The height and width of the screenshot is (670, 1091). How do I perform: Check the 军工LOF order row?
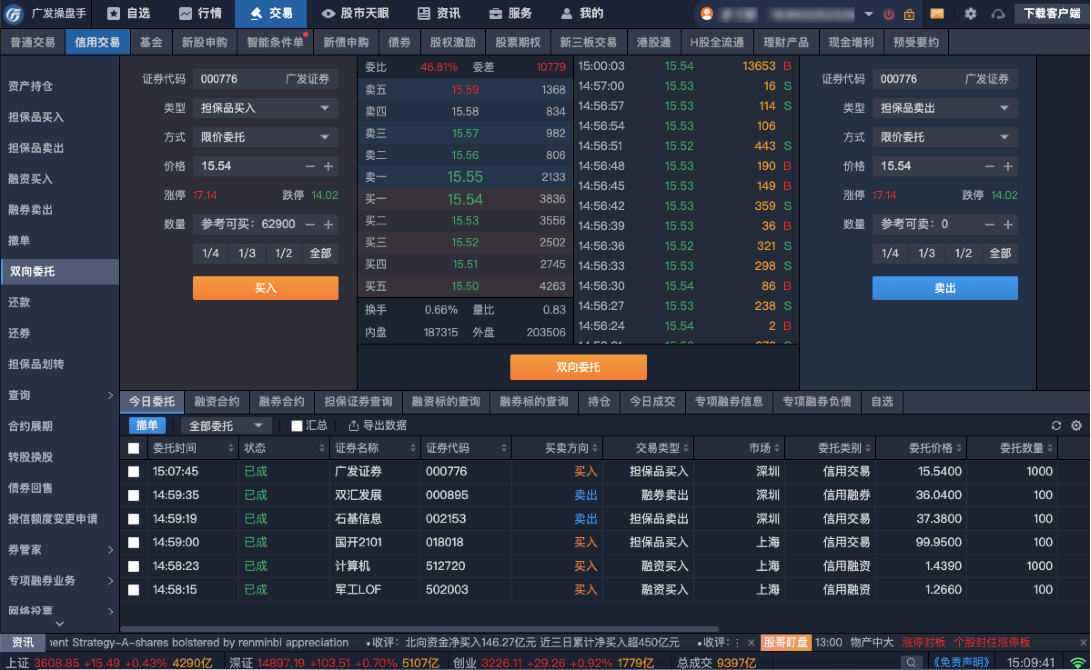coord(134,590)
